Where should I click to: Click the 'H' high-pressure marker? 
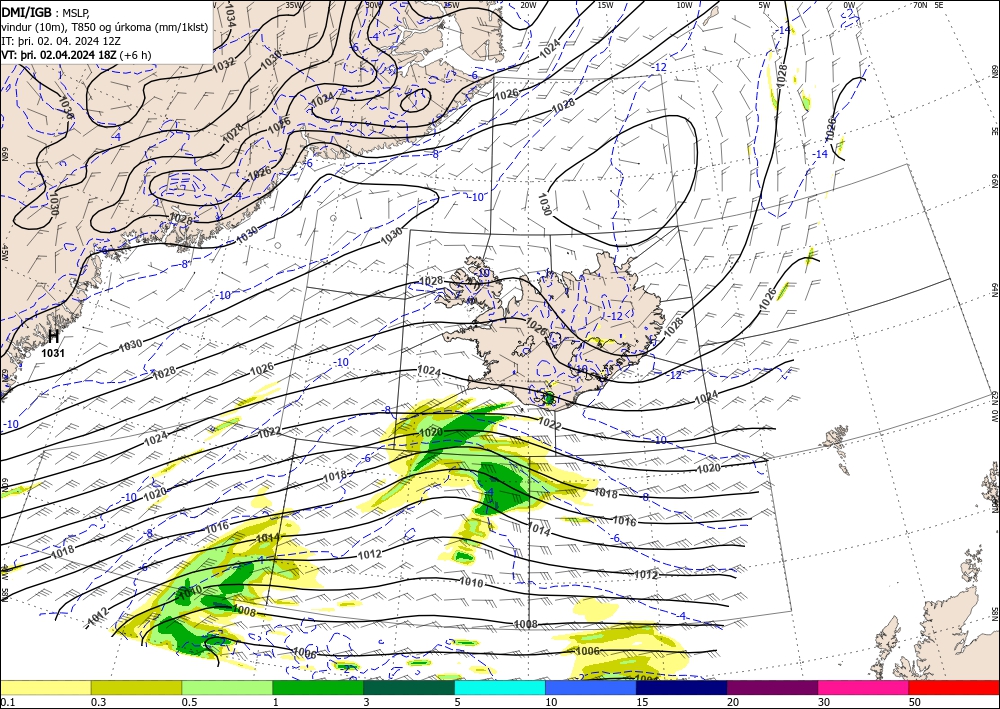point(54,337)
